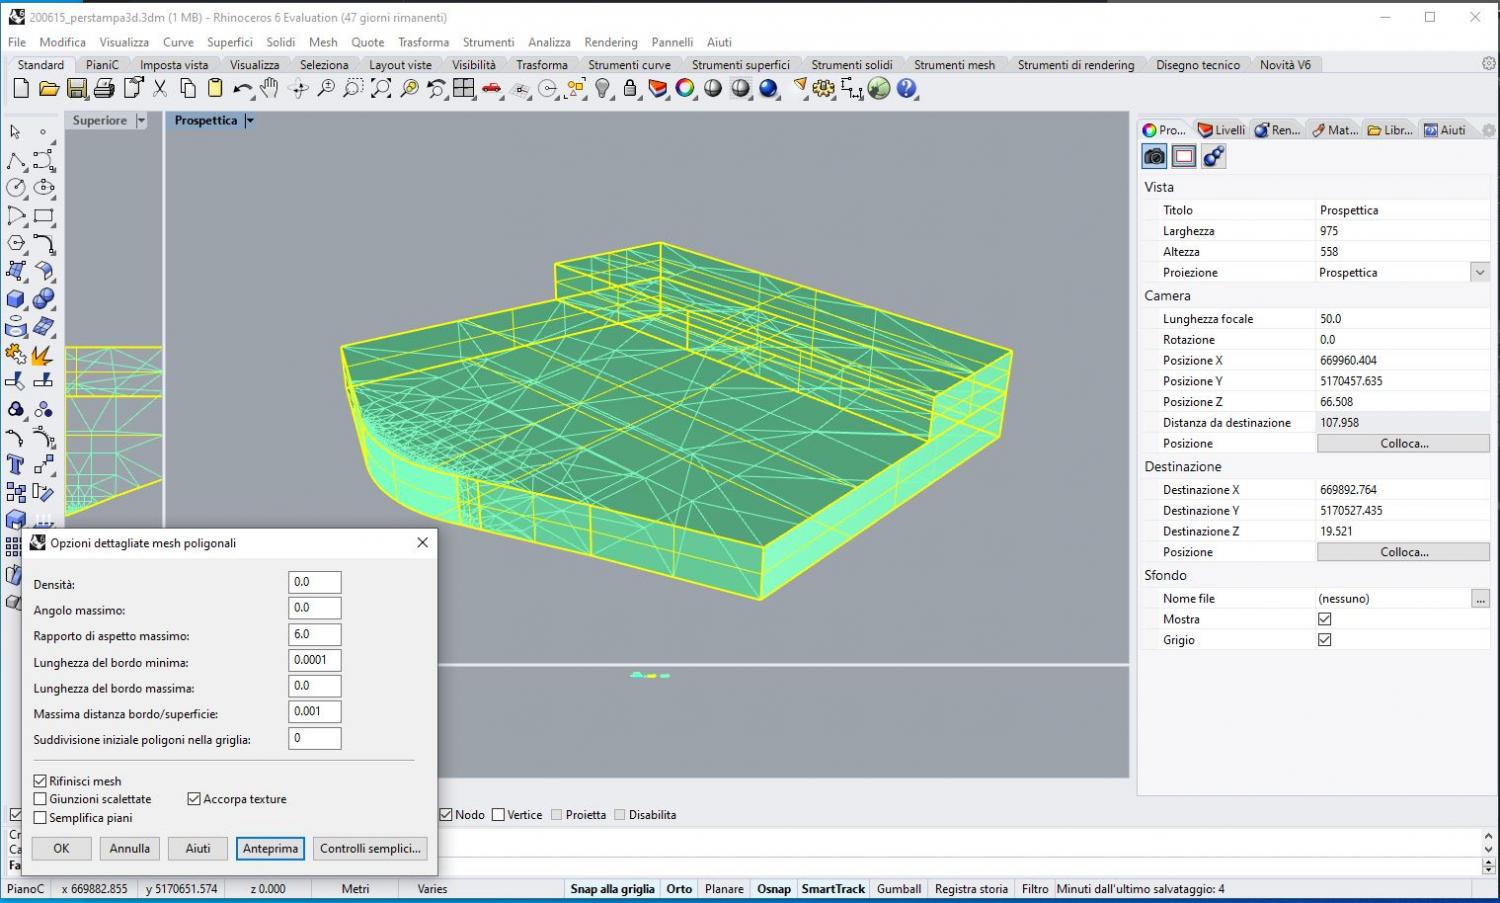Toggle the Grigio background checkbox
This screenshot has height=903, width=1500.
pyautogui.click(x=1325, y=640)
